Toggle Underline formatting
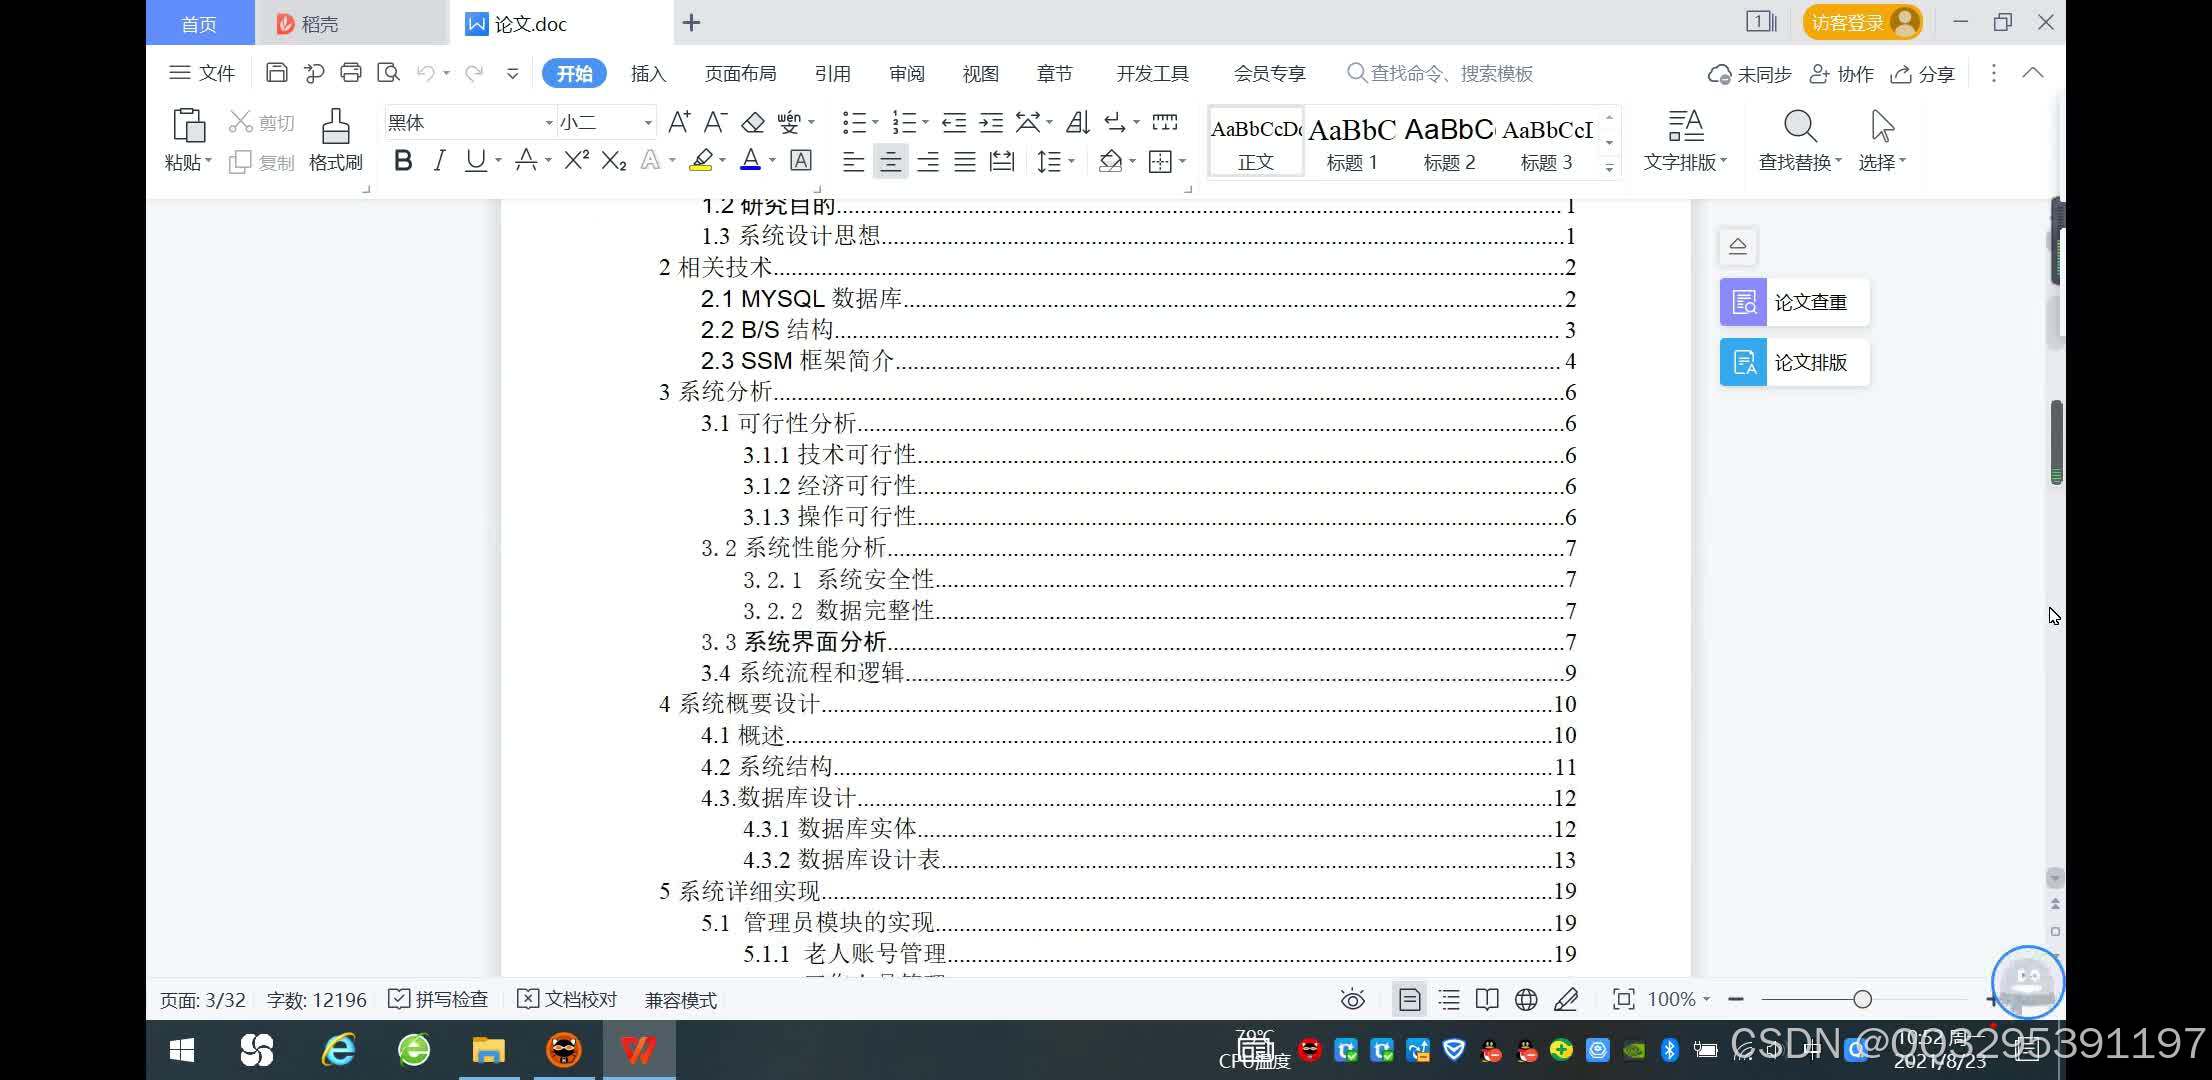Screen dimensions: 2212x1080 [x=476, y=160]
